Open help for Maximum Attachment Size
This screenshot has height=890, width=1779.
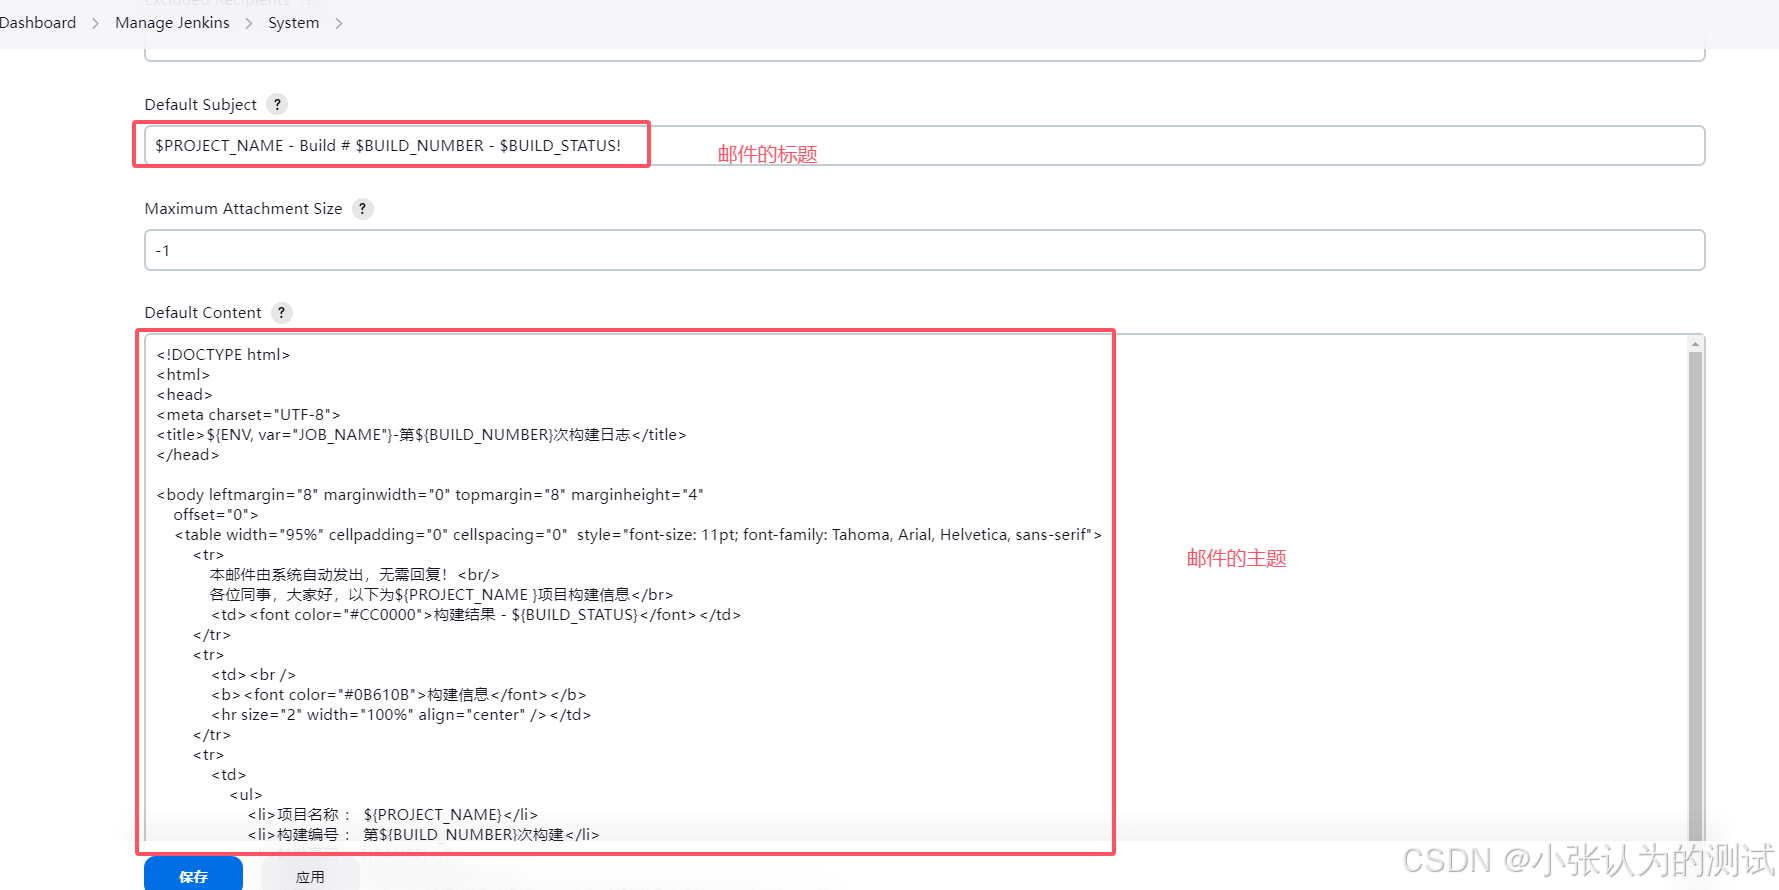tap(362, 208)
